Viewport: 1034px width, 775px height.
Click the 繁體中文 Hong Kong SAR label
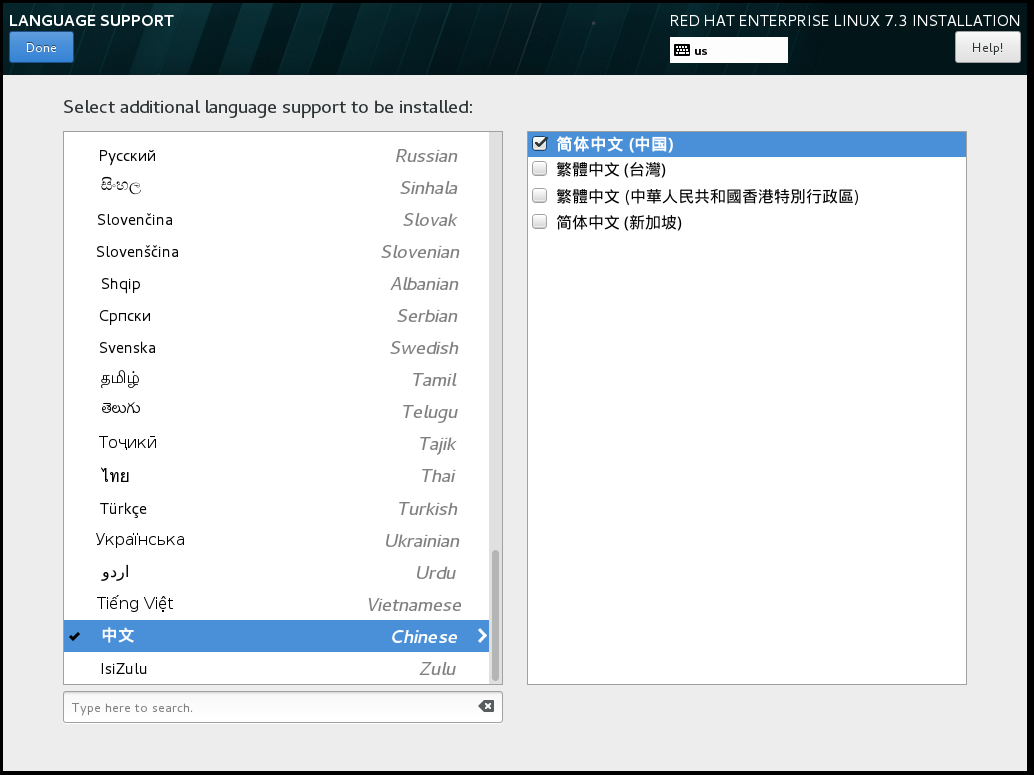pos(707,196)
